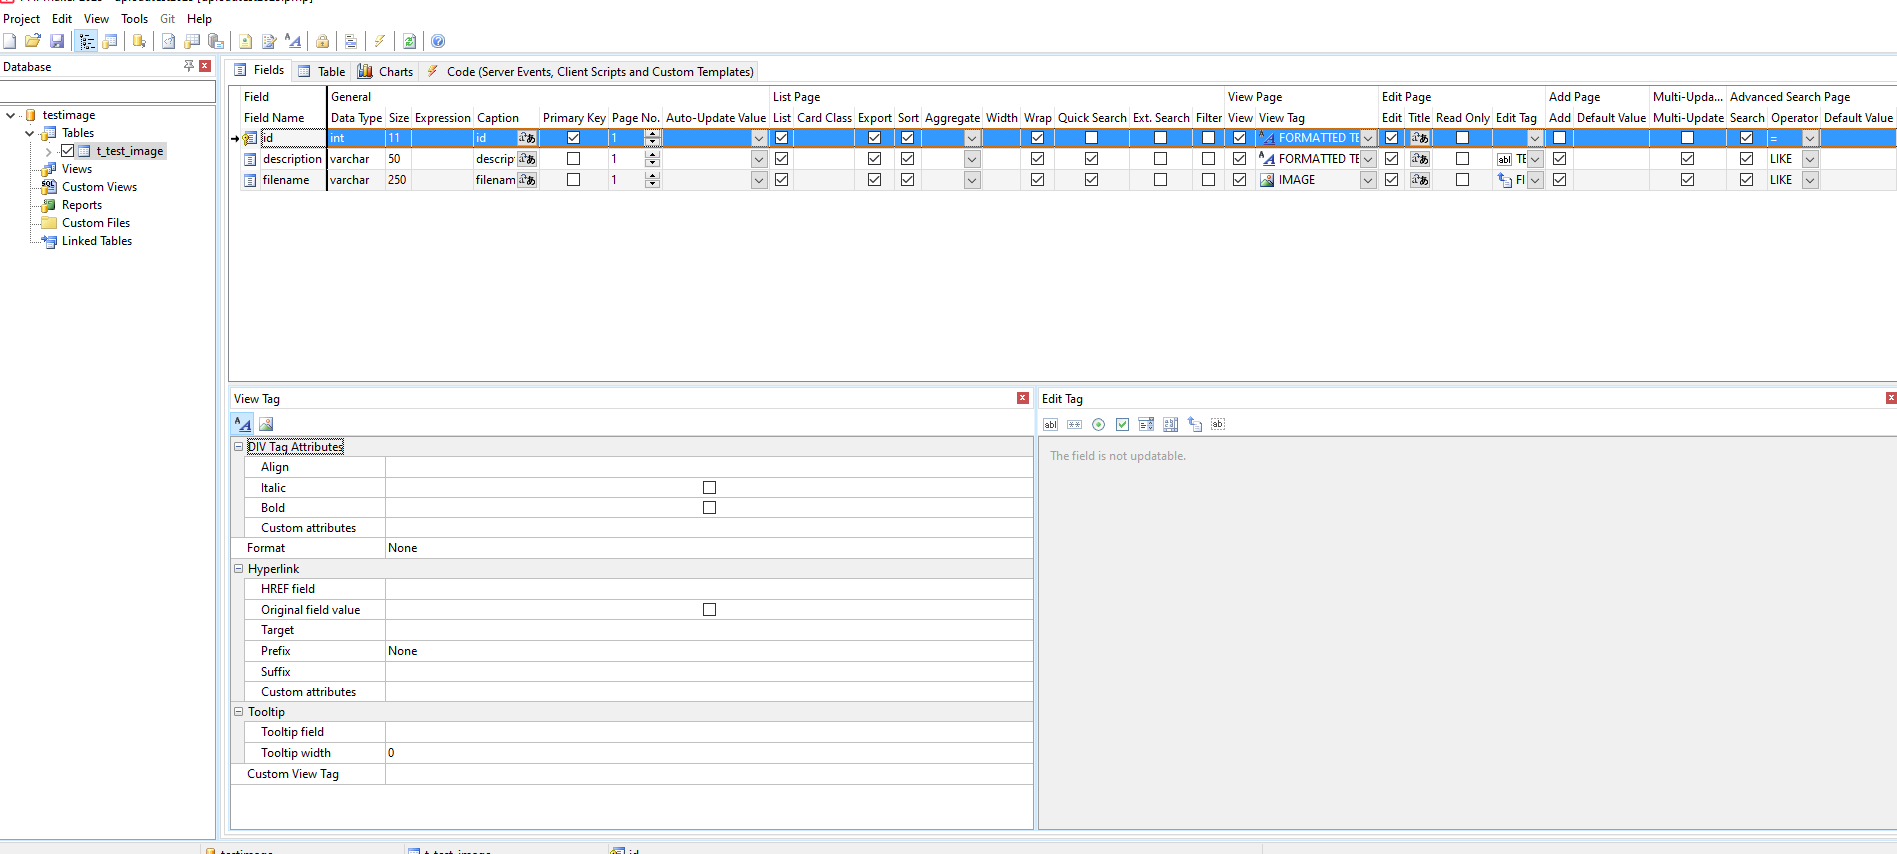Open the Code (Server Events) tab
The image size is (1897, 854).
(590, 71)
